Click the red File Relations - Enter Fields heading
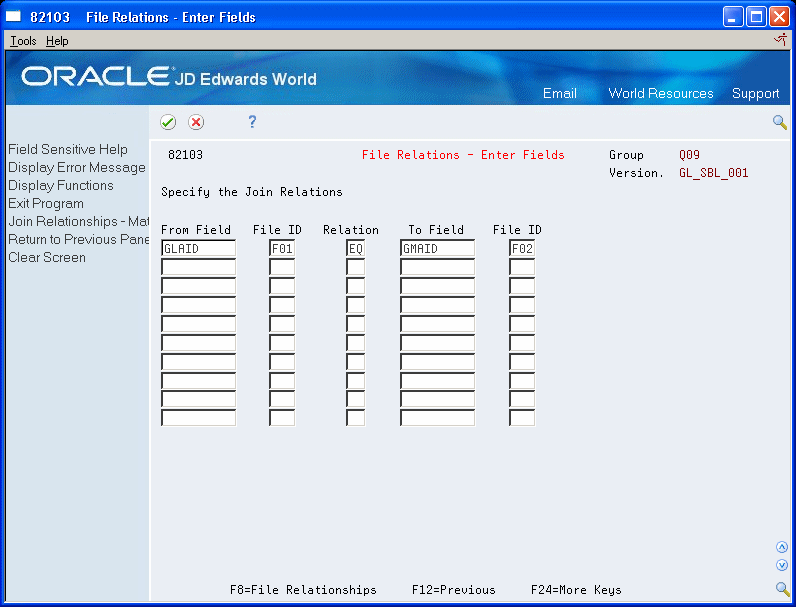The image size is (796, 607). pos(463,155)
